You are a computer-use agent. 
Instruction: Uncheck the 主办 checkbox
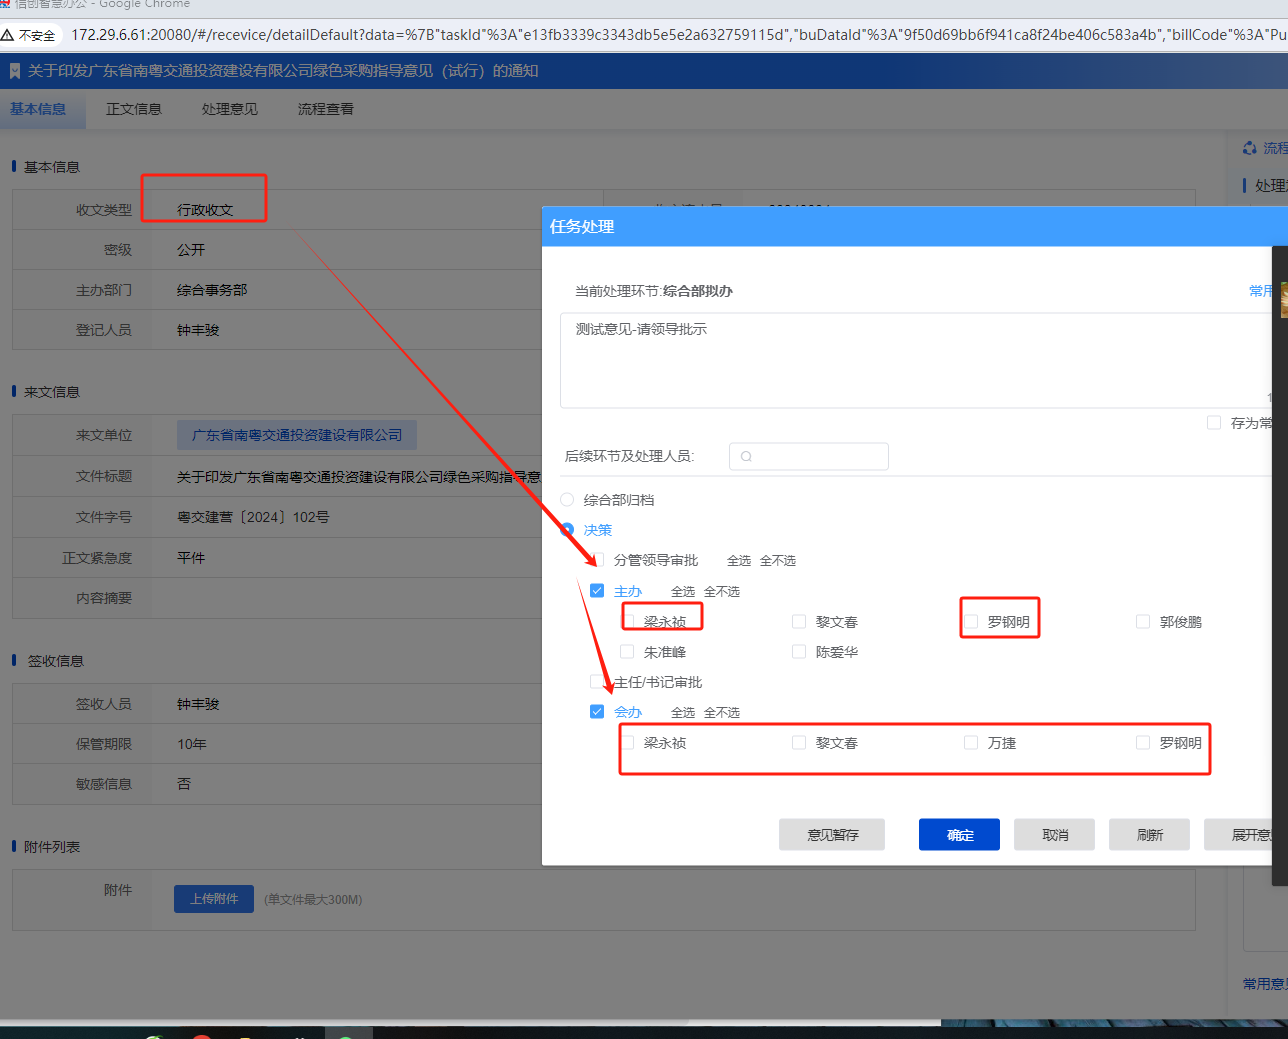pyautogui.click(x=597, y=591)
